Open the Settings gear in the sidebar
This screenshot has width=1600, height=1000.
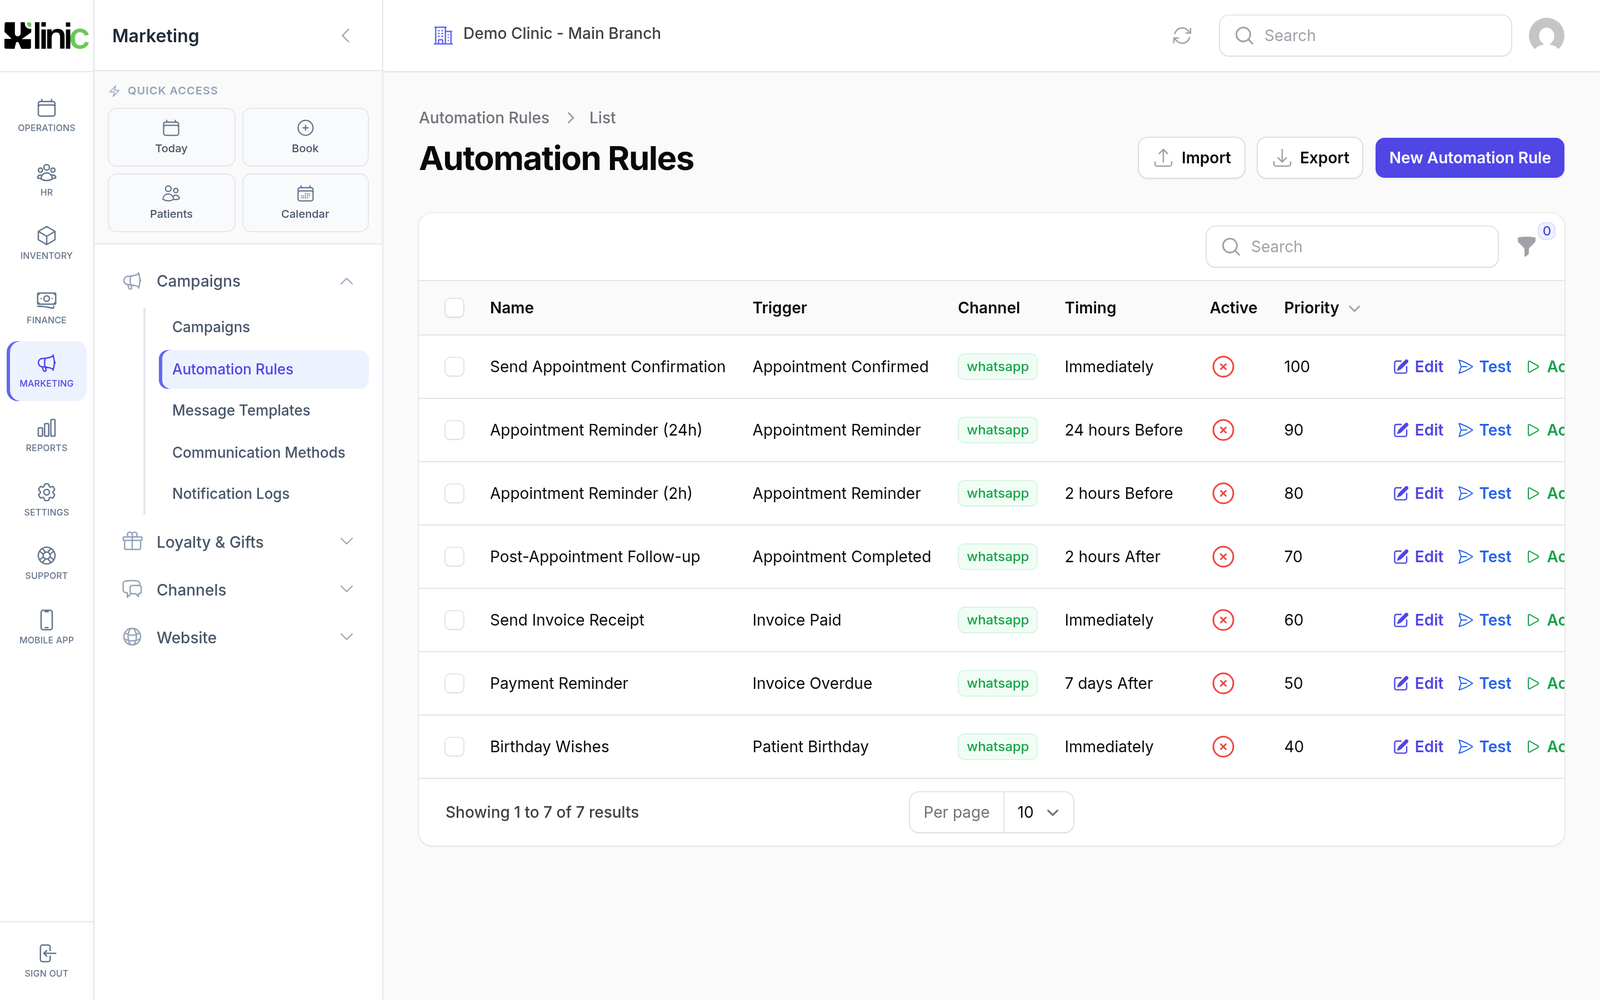[x=46, y=500]
